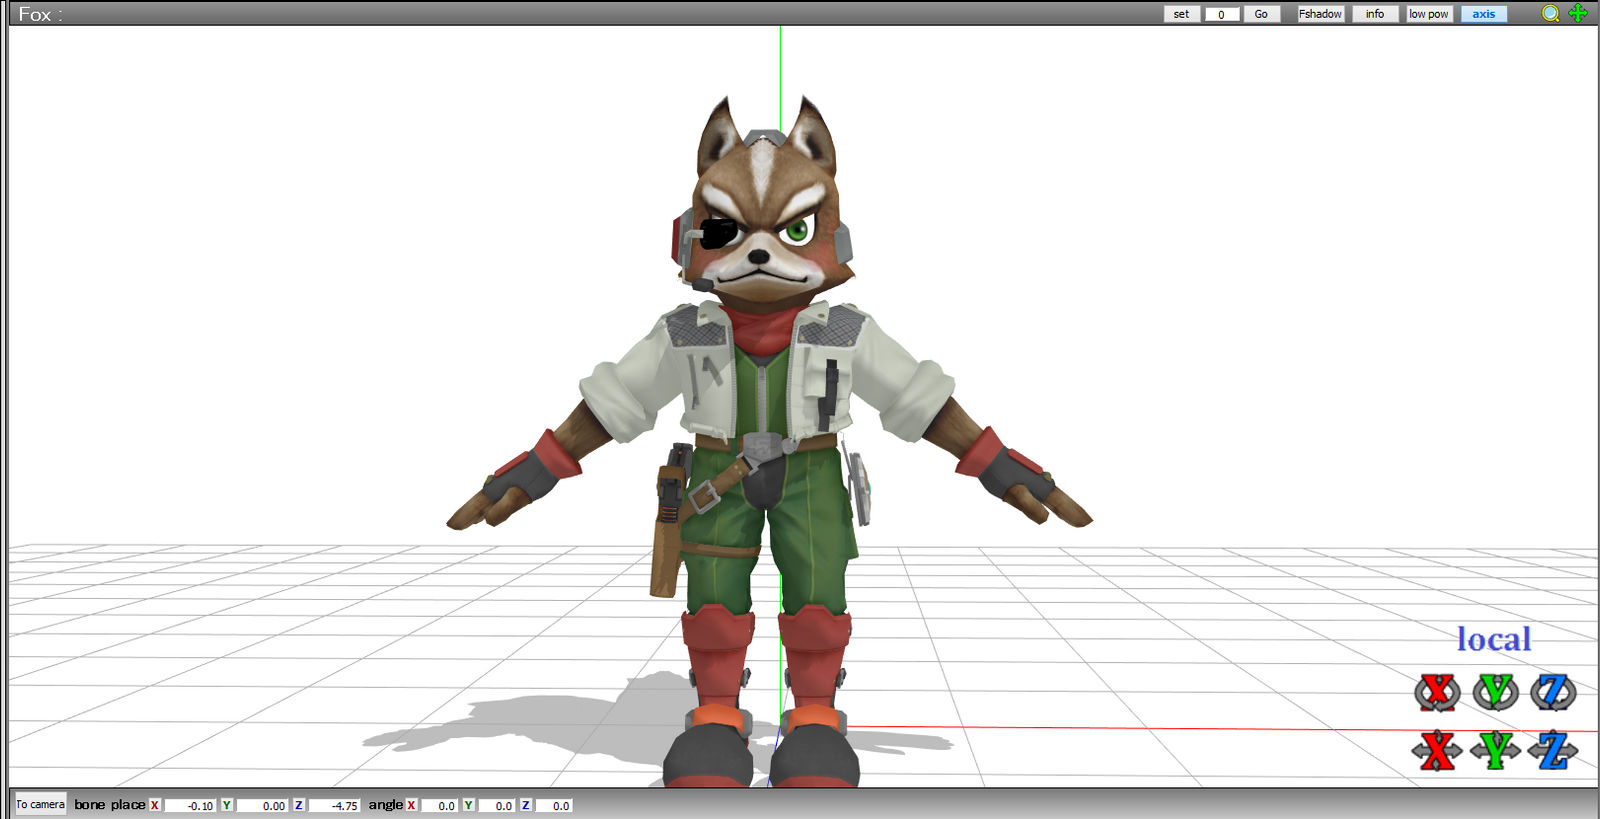The height and width of the screenshot is (819, 1600).
Task: Click the blue Z move axis icon
Action: click(x=1553, y=750)
